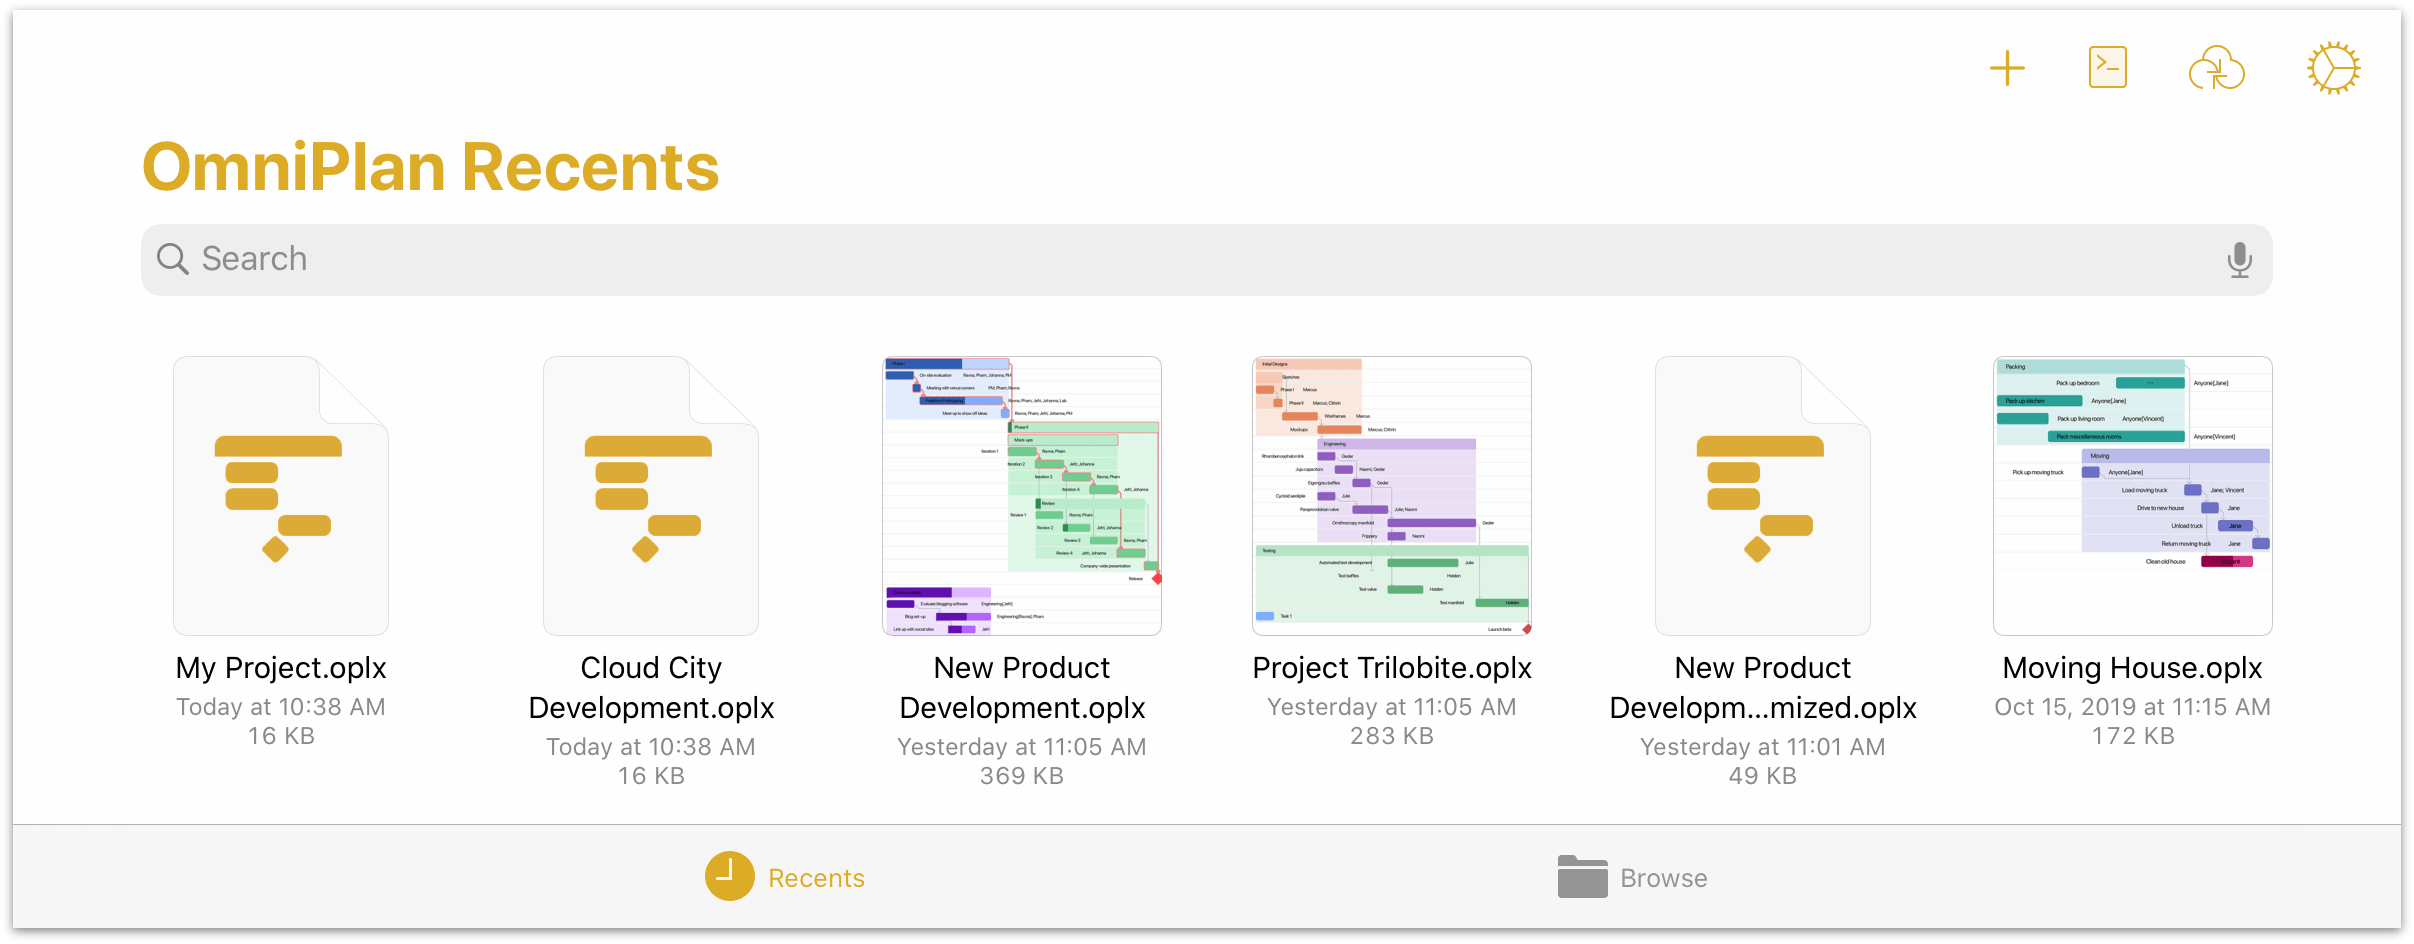The image size is (2414, 944).
Task: Click the Moving House.oplx file name
Action: (2133, 668)
